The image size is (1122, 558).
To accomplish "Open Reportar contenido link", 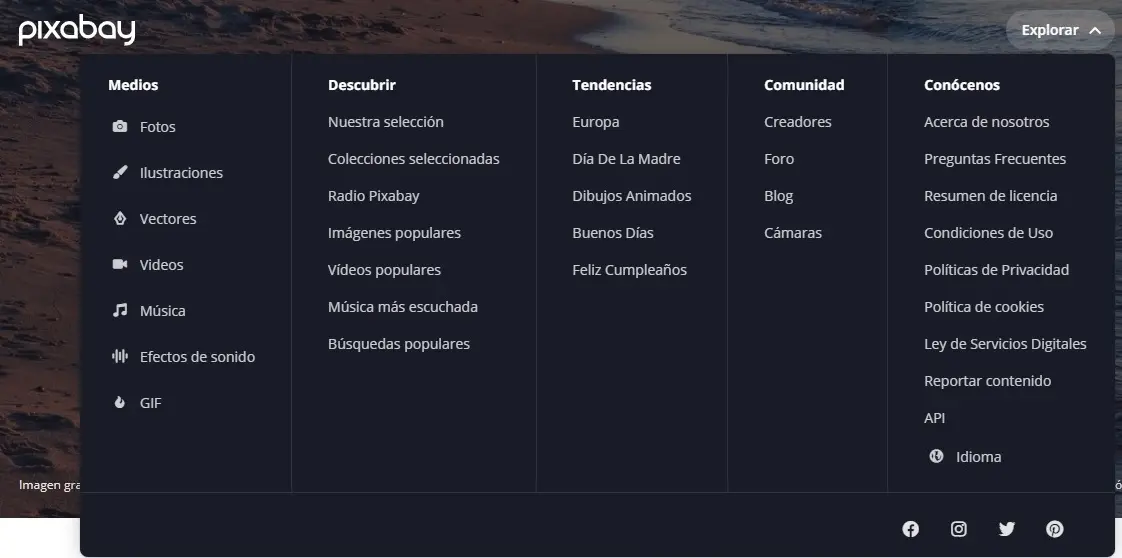I will pos(987,381).
